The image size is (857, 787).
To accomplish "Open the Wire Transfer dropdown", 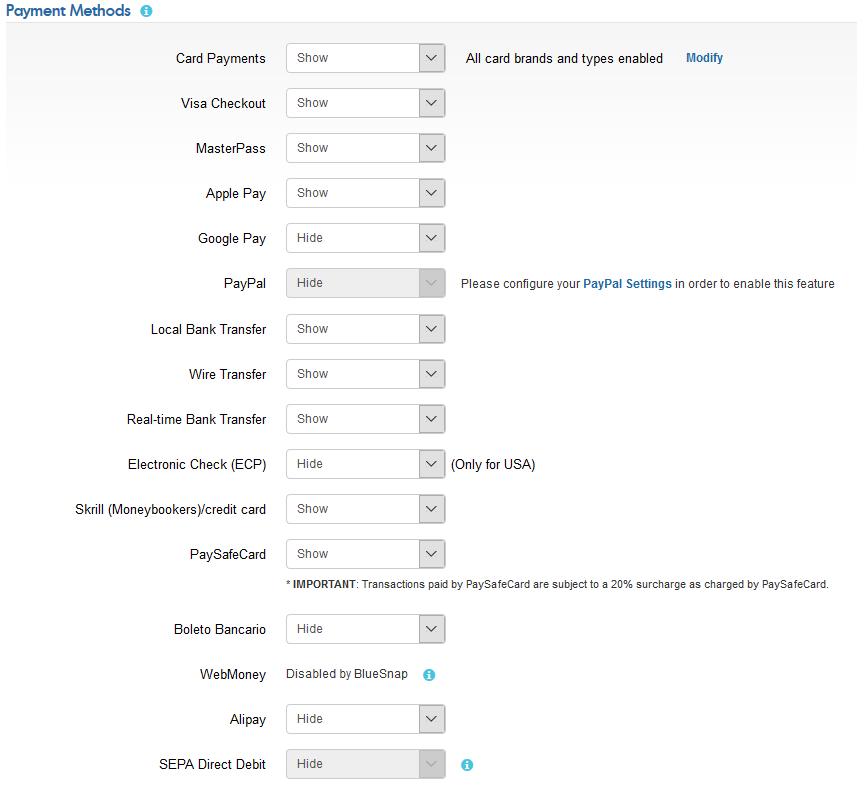I will [366, 374].
